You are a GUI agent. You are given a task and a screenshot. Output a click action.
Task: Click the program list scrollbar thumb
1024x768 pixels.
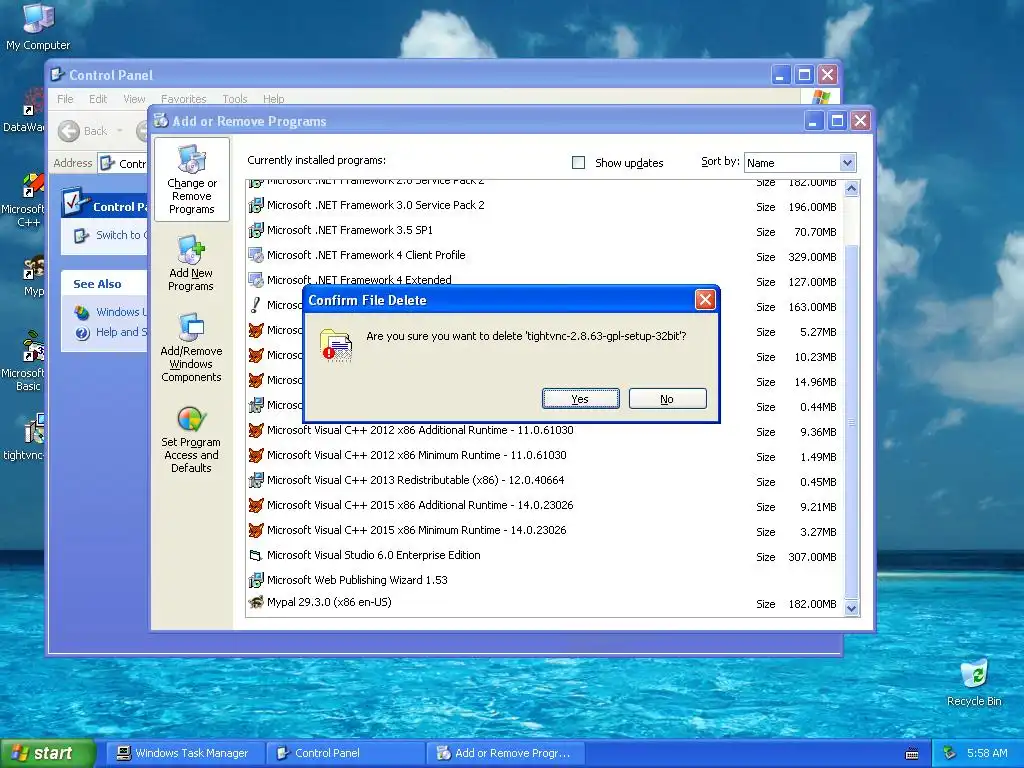[x=851, y=422]
